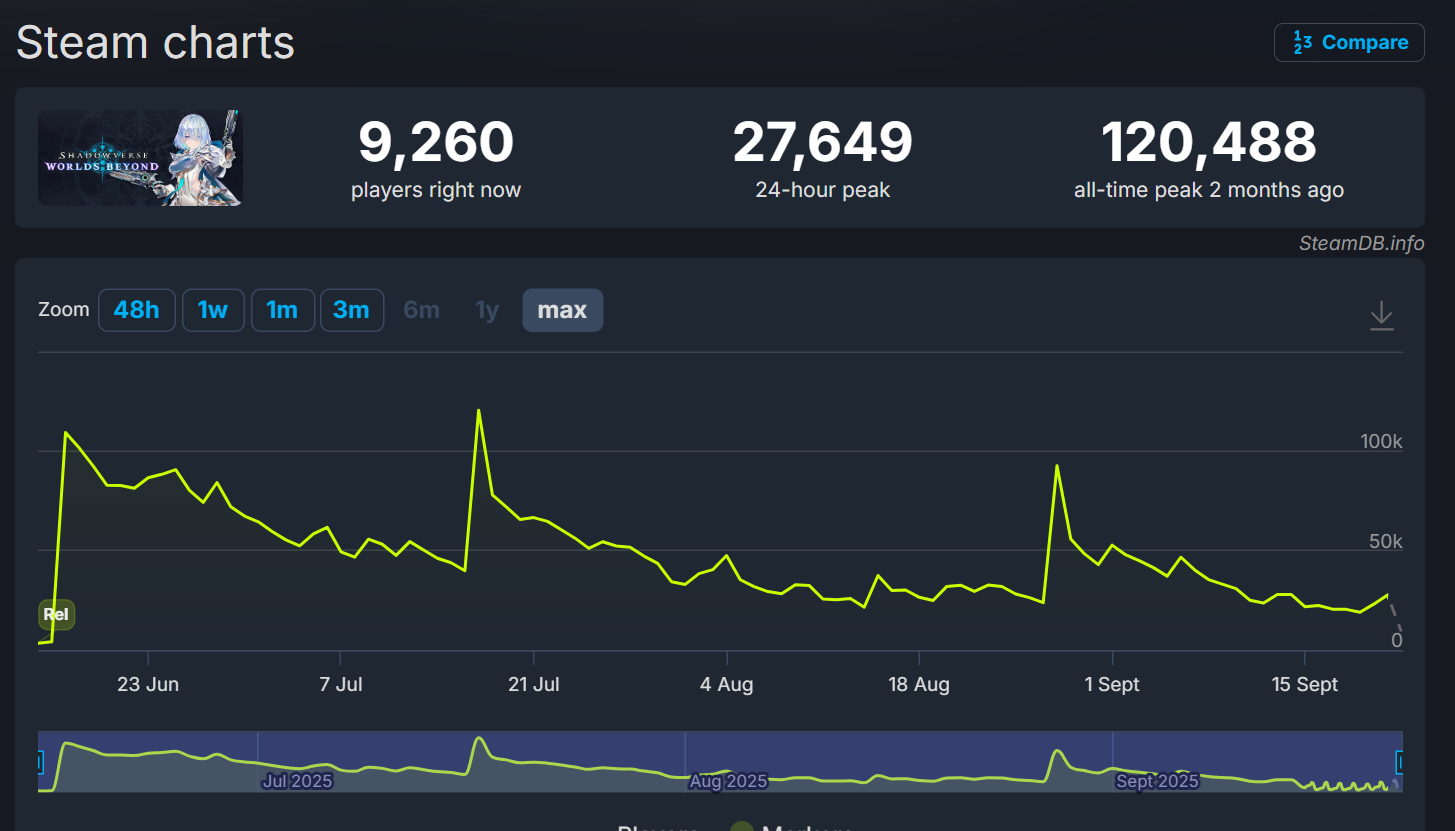This screenshot has width=1455, height=831.
Task: Click the 50k y-axis label
Action: pyautogui.click(x=1386, y=542)
